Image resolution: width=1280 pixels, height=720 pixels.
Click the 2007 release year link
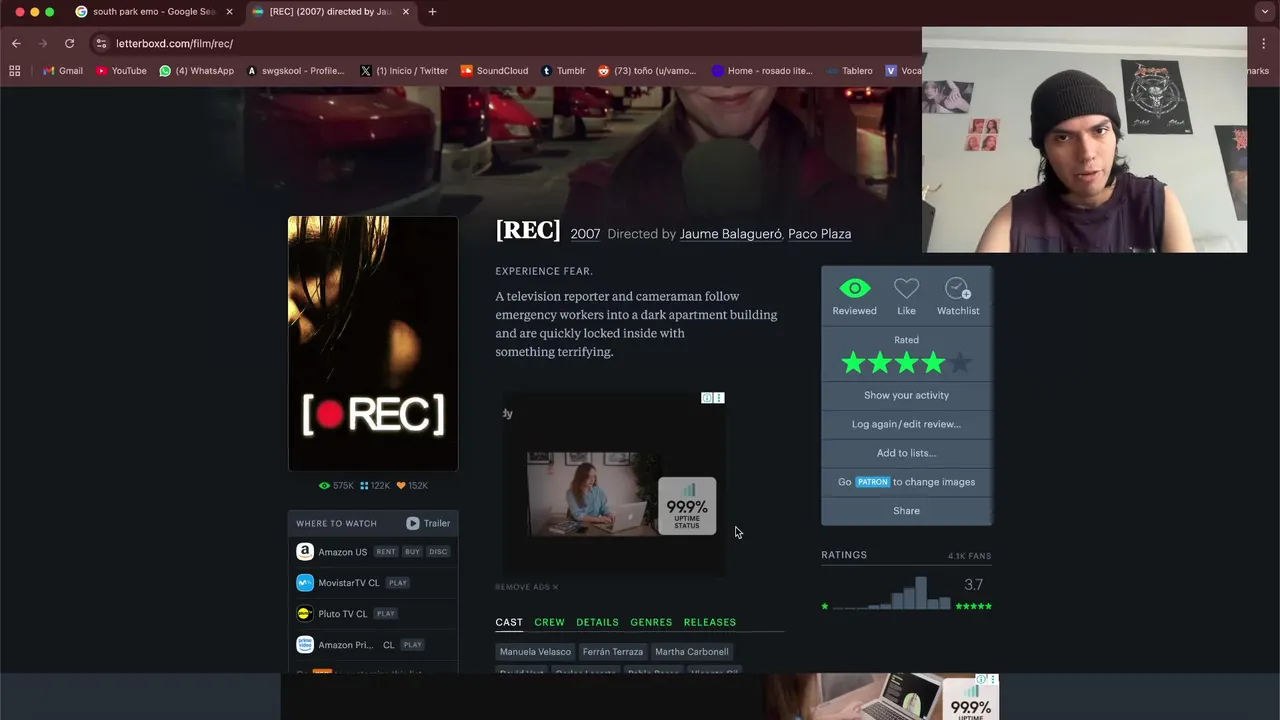tap(585, 234)
